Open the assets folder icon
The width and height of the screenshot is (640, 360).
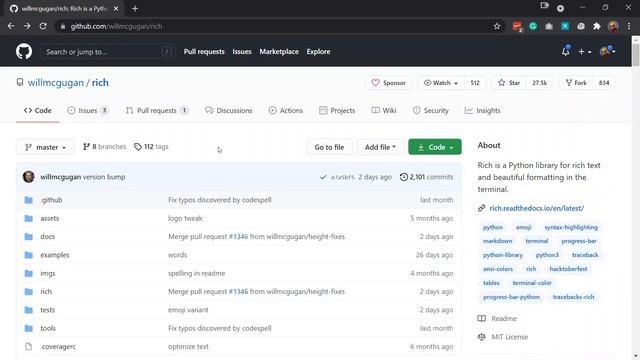point(29,218)
